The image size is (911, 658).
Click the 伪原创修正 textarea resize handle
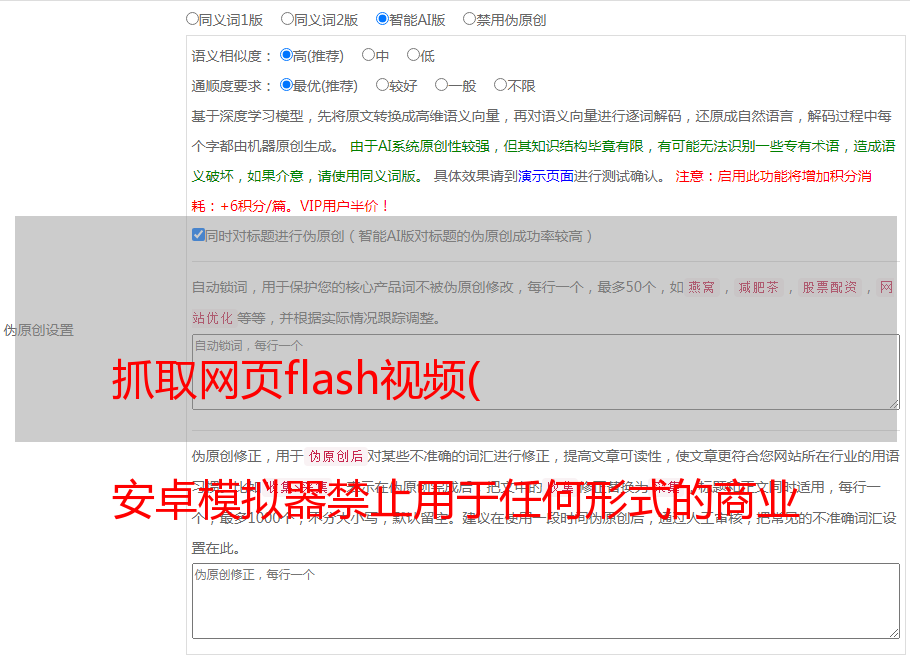(x=894, y=632)
